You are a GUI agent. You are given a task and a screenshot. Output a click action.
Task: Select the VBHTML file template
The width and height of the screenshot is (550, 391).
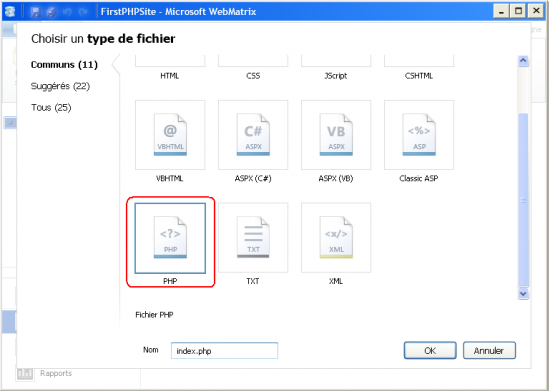click(x=170, y=135)
